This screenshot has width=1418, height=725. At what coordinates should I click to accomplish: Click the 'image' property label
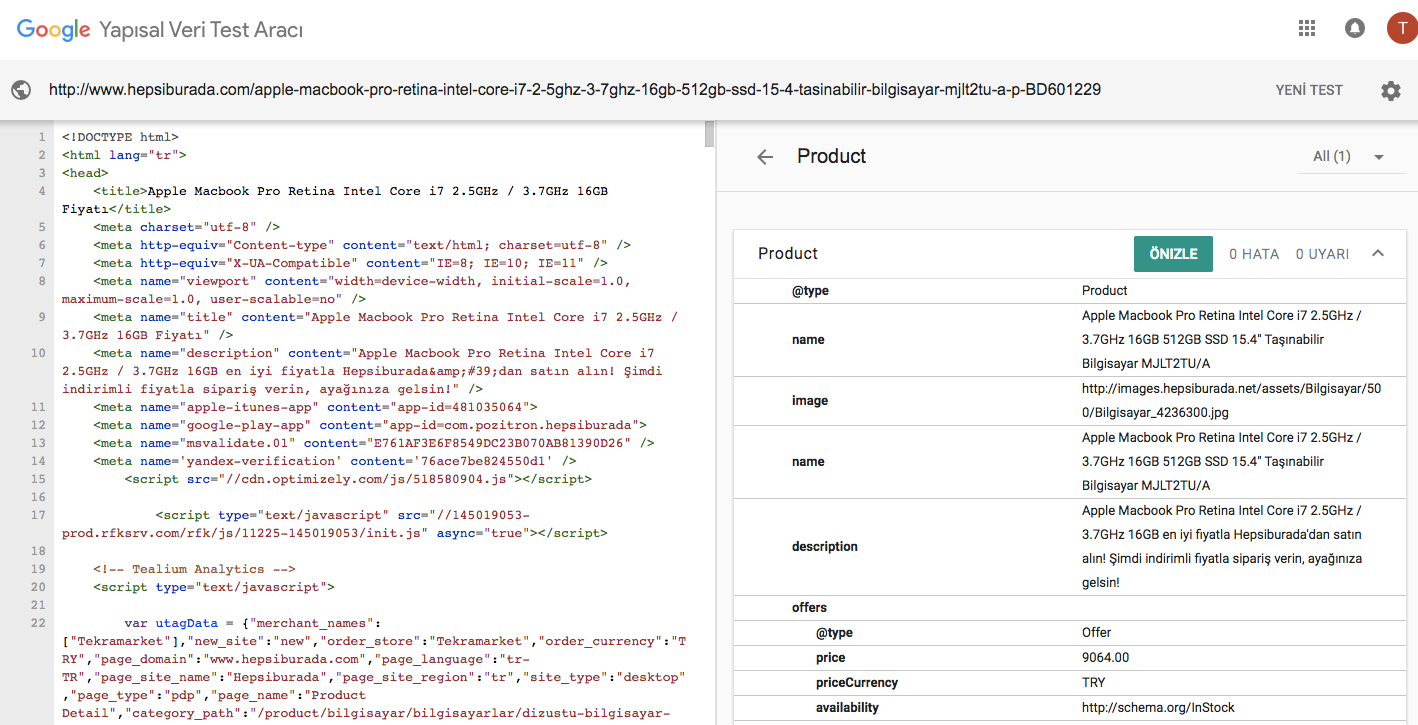click(810, 401)
